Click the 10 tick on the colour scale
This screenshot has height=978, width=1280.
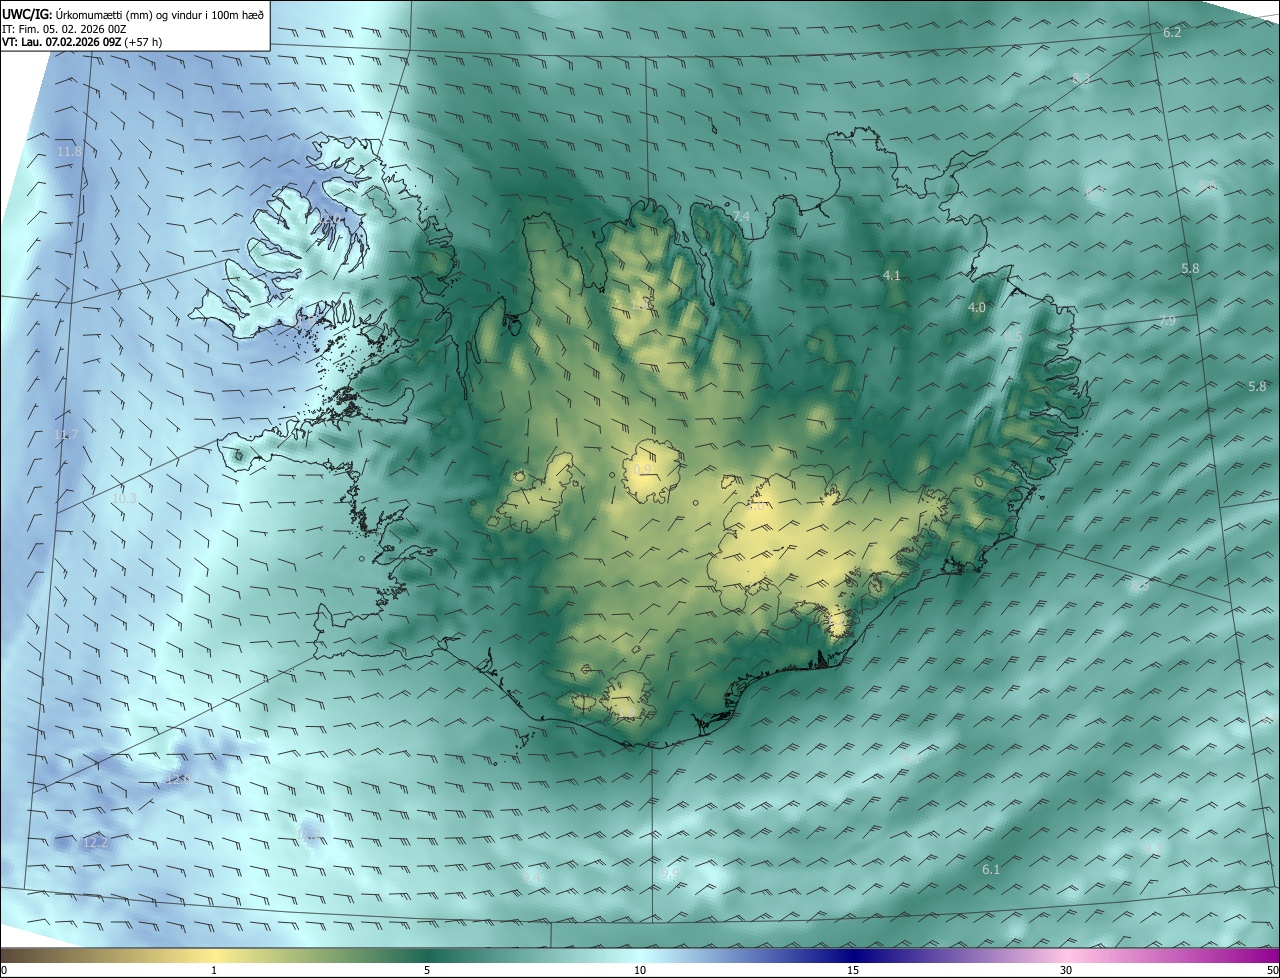click(640, 970)
